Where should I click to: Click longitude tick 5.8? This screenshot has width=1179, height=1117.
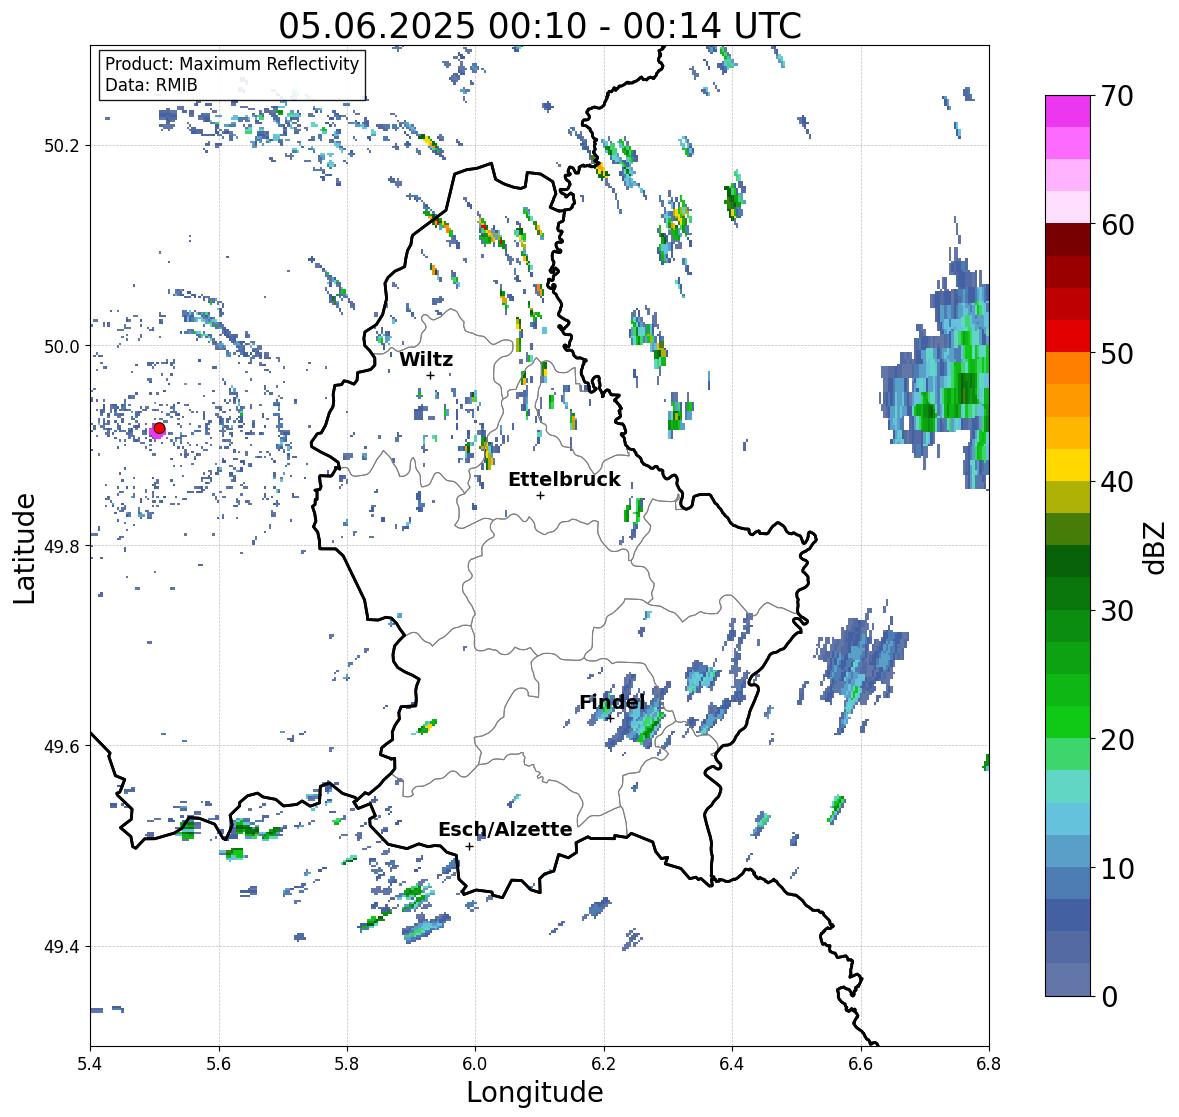pyautogui.click(x=347, y=1064)
